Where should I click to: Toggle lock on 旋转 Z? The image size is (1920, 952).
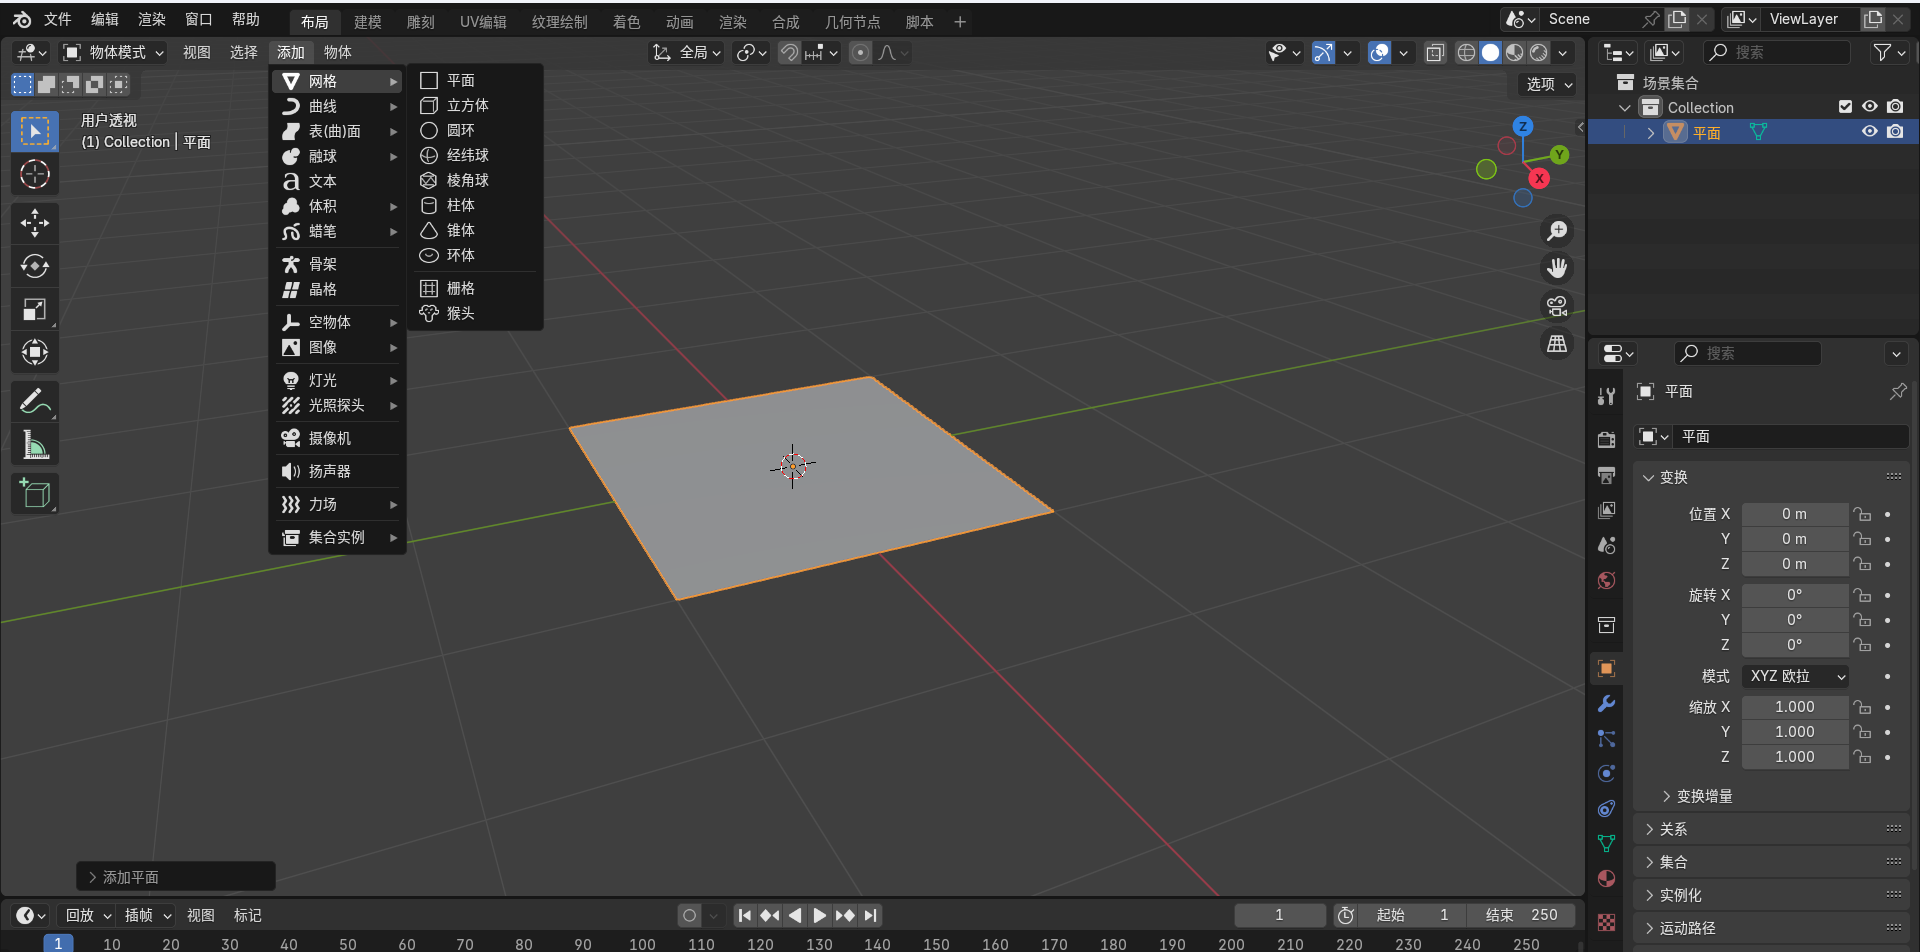1861,645
